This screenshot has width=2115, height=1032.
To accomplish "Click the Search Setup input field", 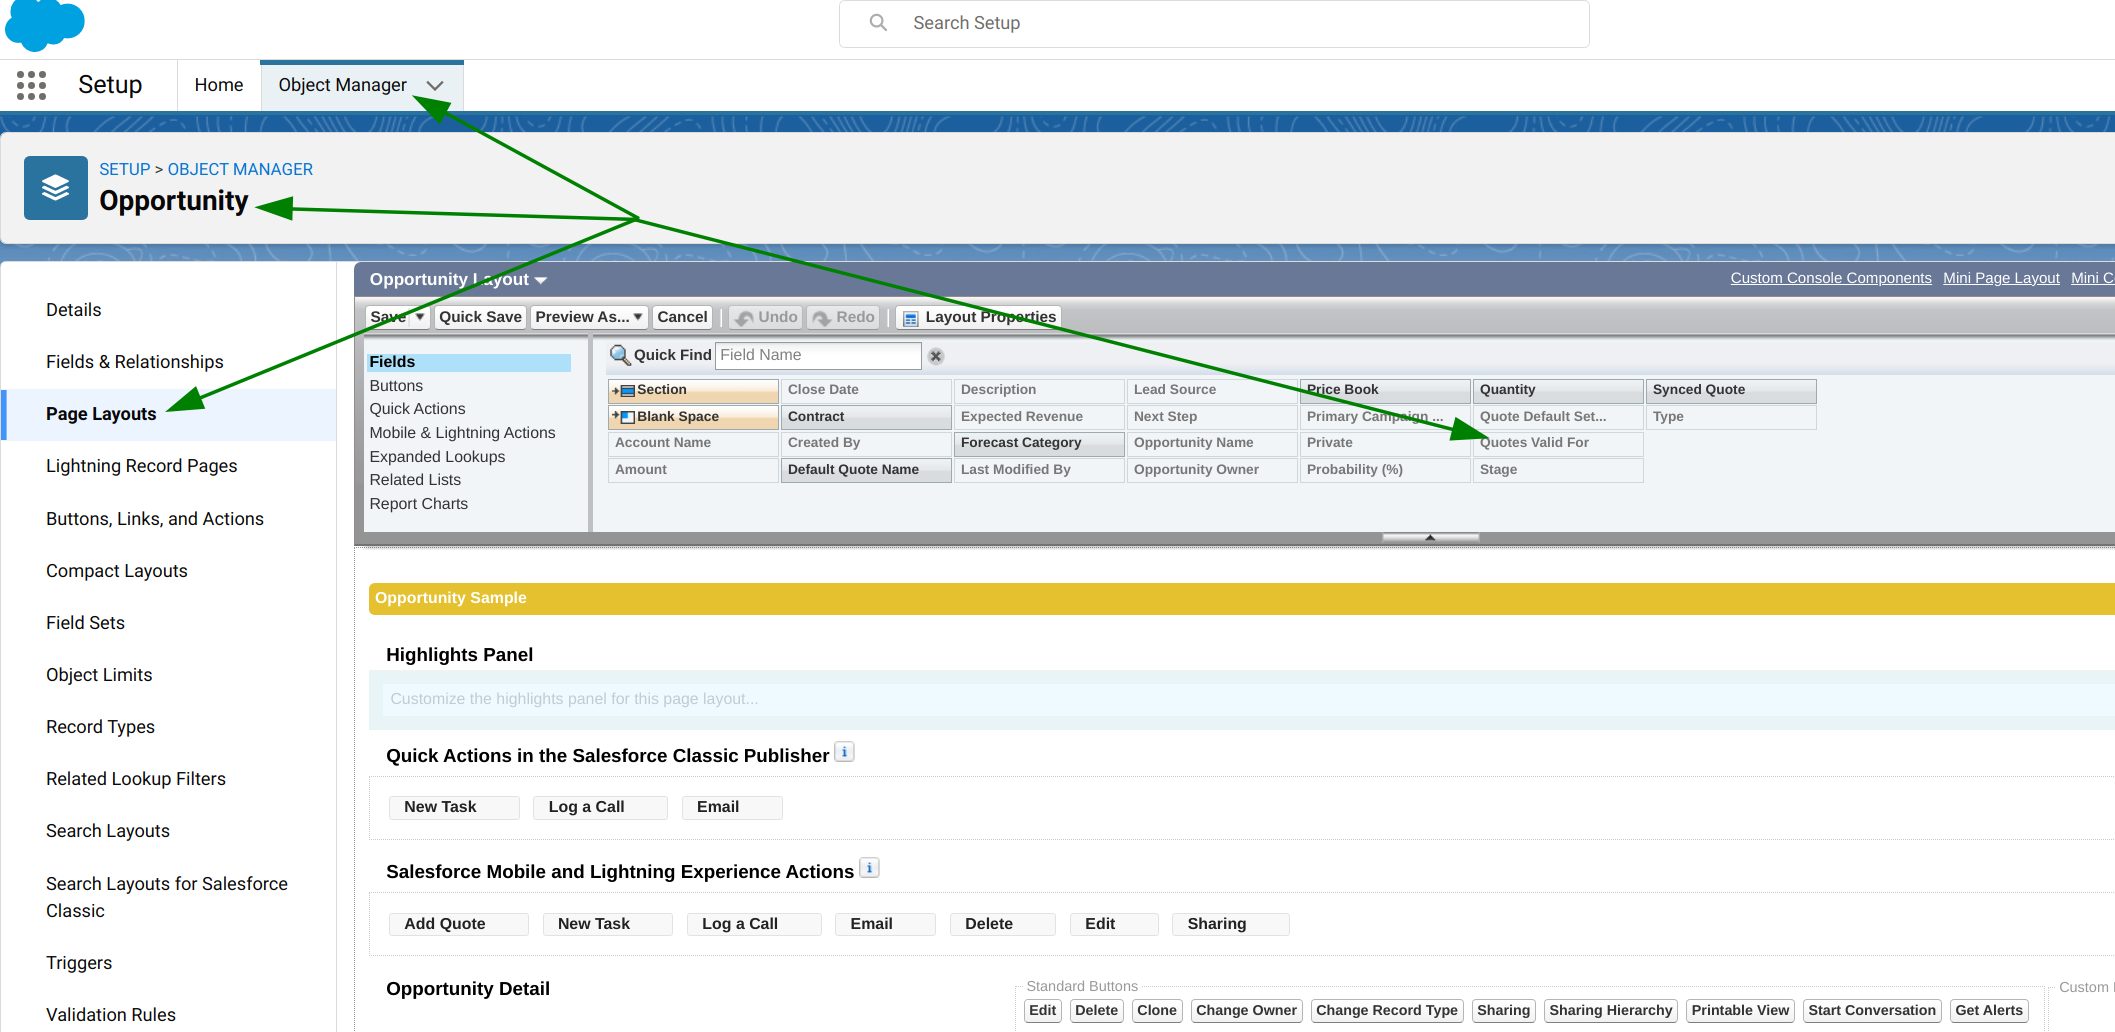I will (x=1214, y=23).
